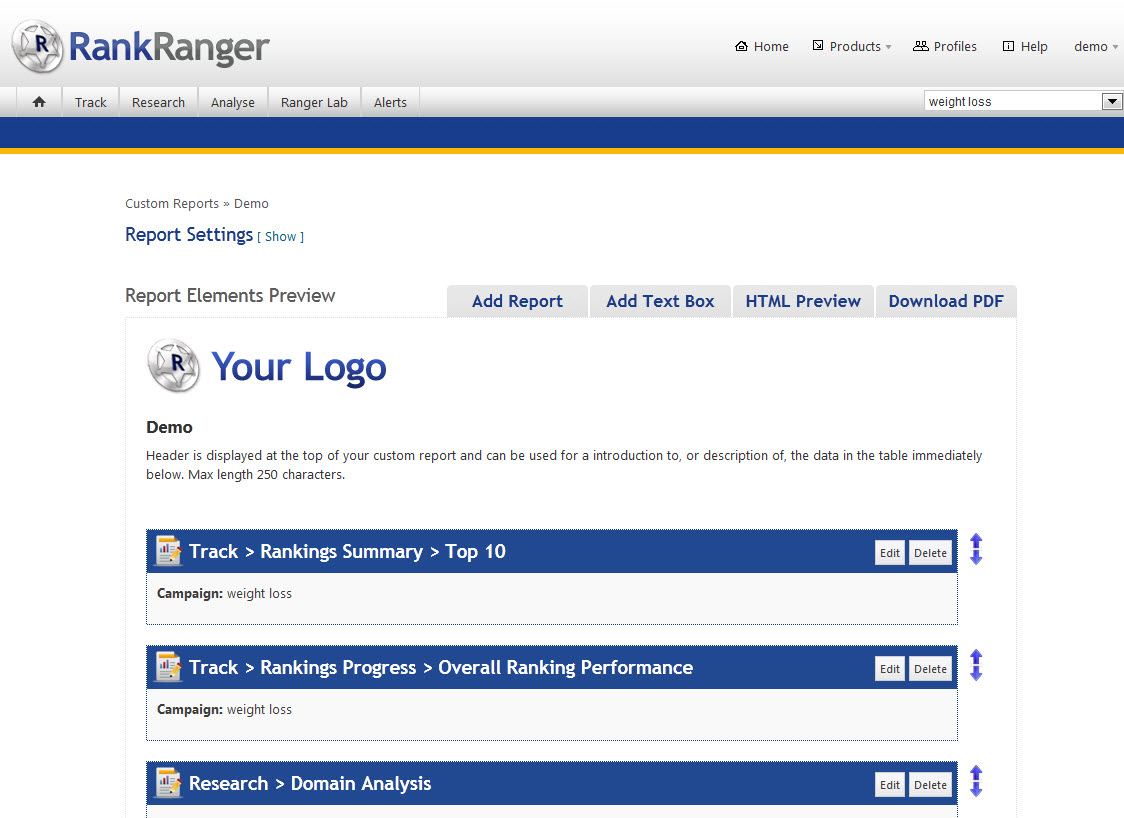
Task: Follow the Custom Reports breadcrumb link
Action: point(172,204)
